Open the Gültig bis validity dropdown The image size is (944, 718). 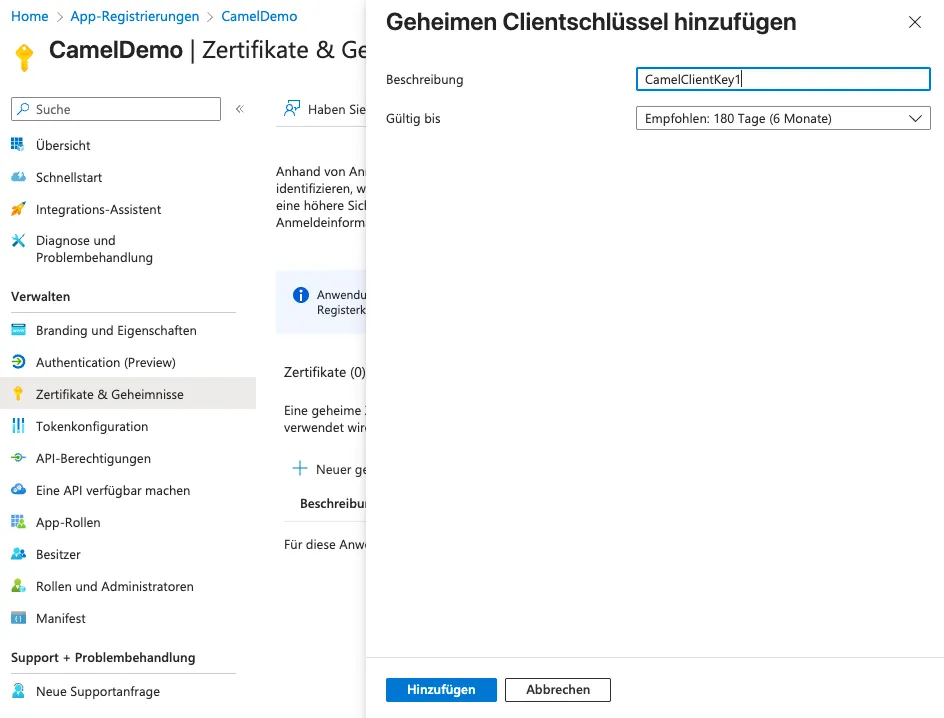point(783,118)
